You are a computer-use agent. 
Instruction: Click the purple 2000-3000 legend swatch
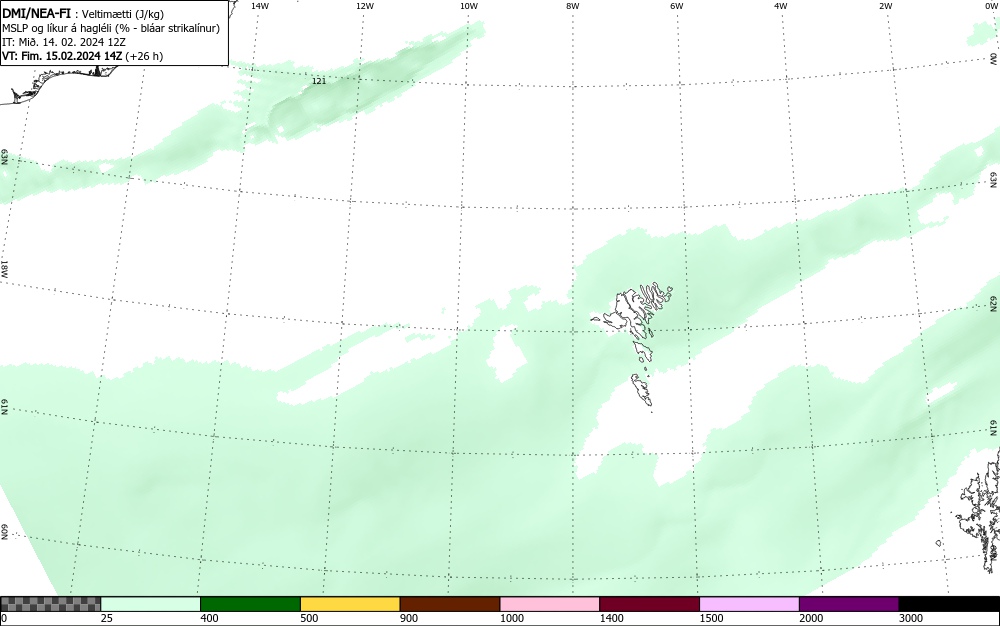click(849, 604)
